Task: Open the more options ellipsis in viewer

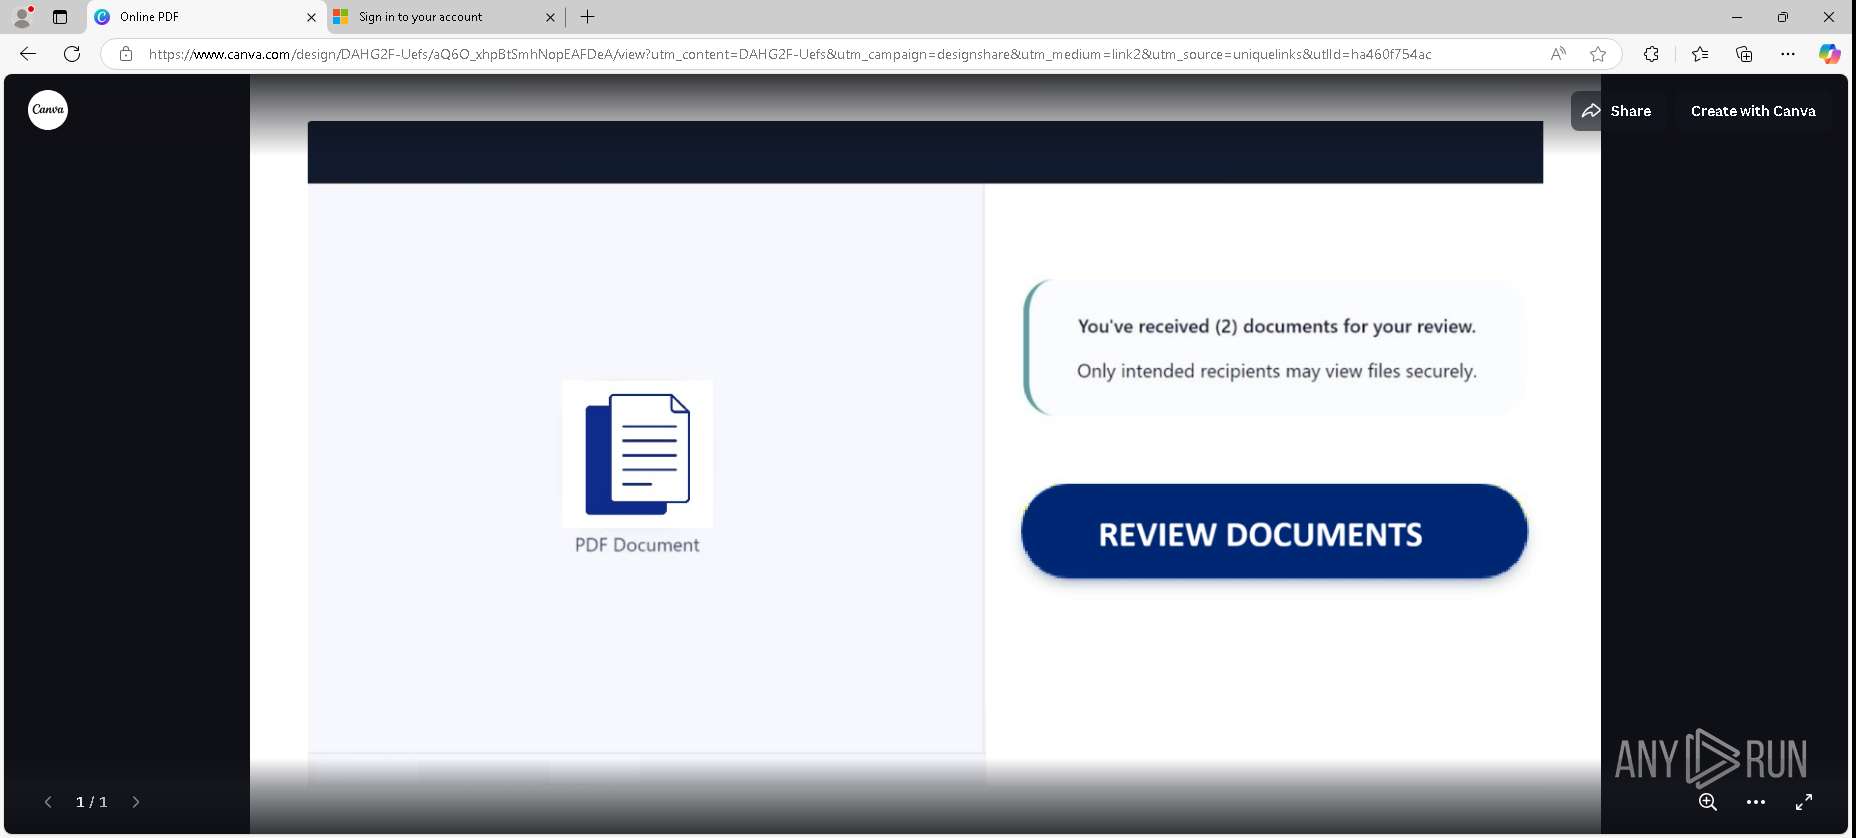Action: tap(1756, 802)
